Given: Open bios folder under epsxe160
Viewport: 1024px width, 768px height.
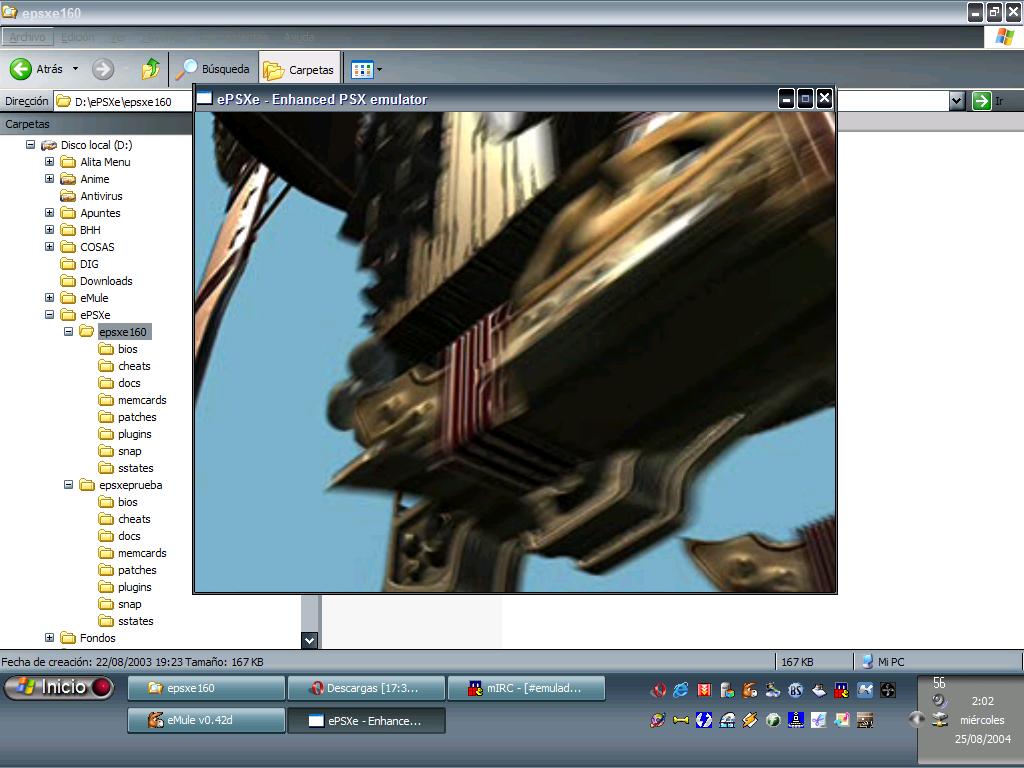Looking at the screenshot, I should [118, 349].
